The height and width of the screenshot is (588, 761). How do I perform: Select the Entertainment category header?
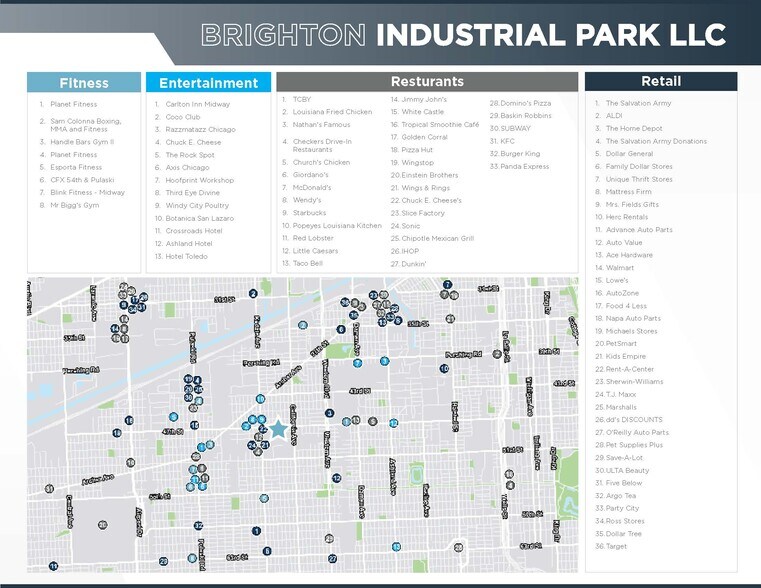coord(208,82)
